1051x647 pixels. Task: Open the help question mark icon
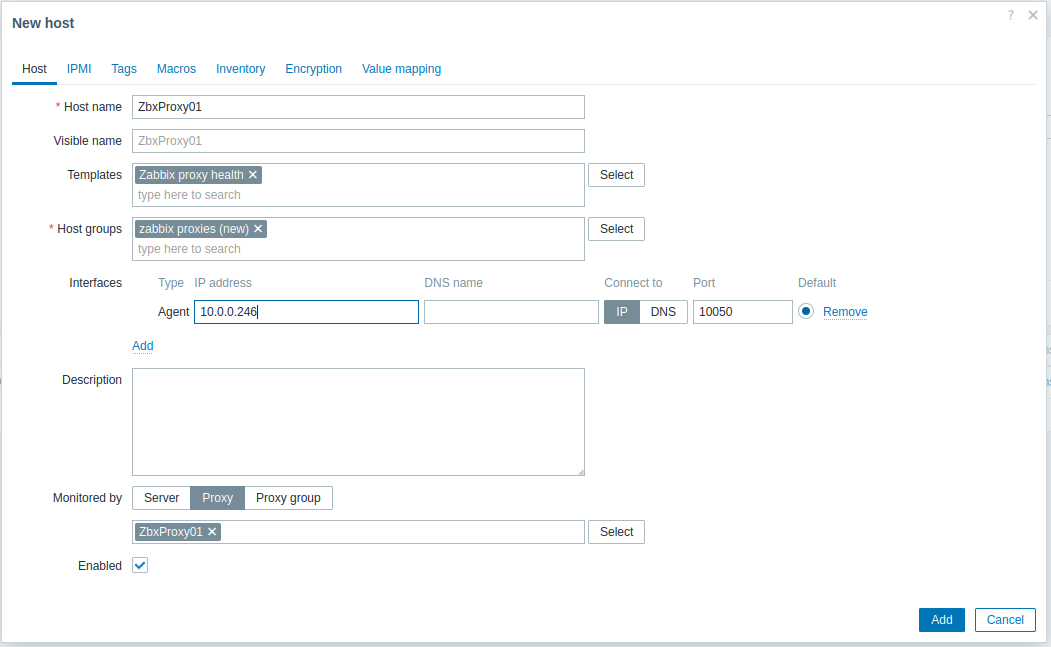point(1010,15)
